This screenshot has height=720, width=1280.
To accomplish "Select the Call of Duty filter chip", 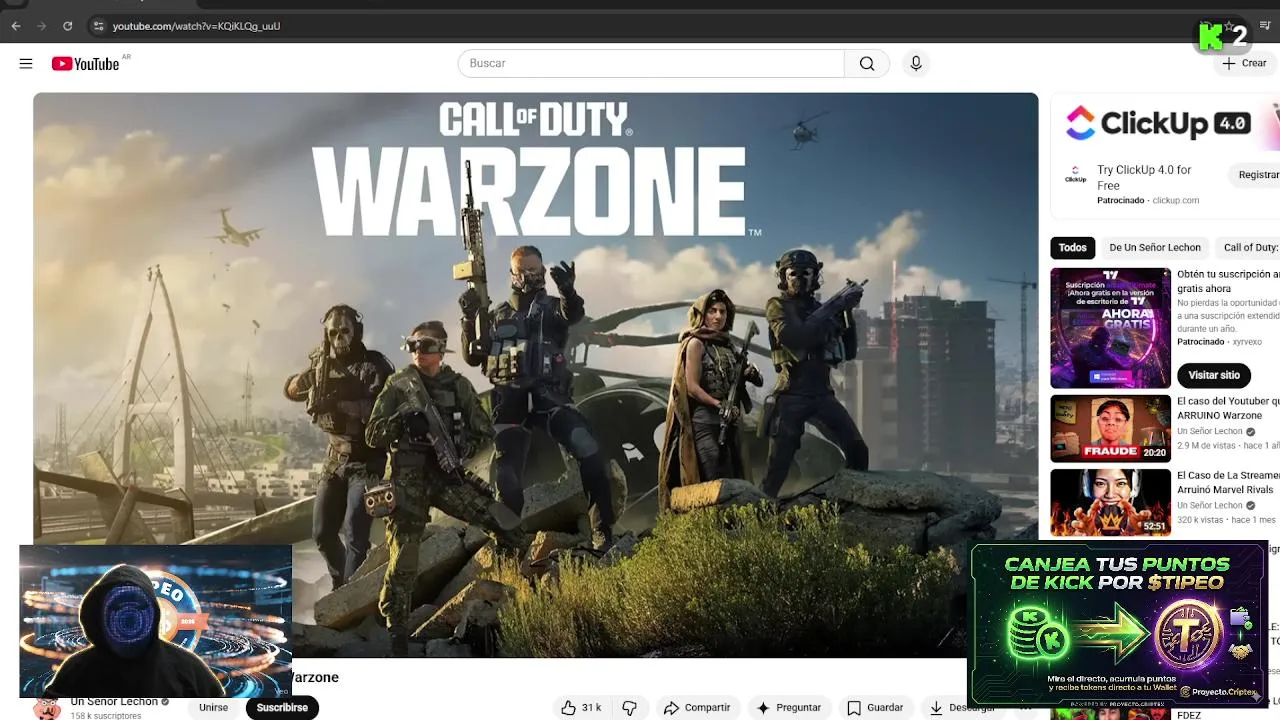I will coord(1249,248).
